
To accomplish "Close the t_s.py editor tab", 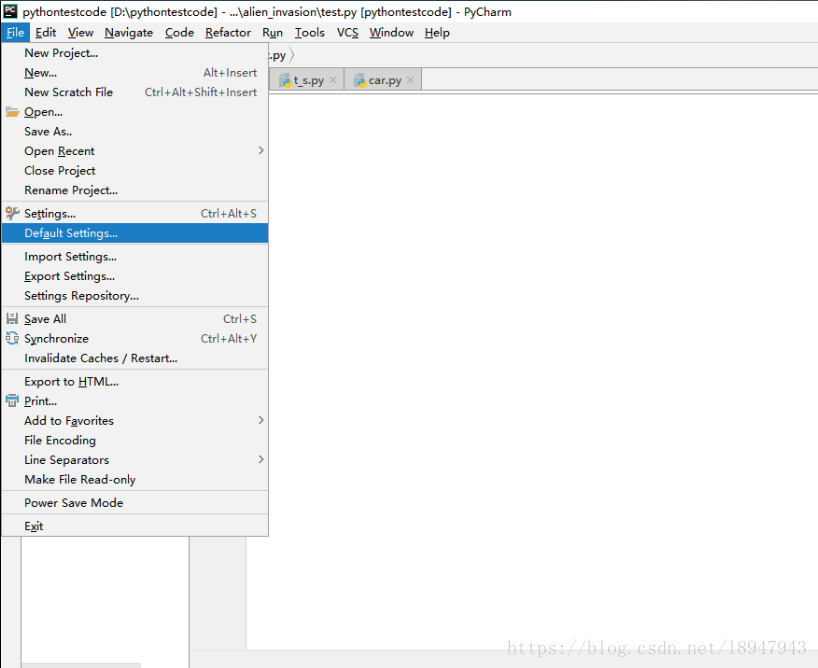I will (333, 80).
